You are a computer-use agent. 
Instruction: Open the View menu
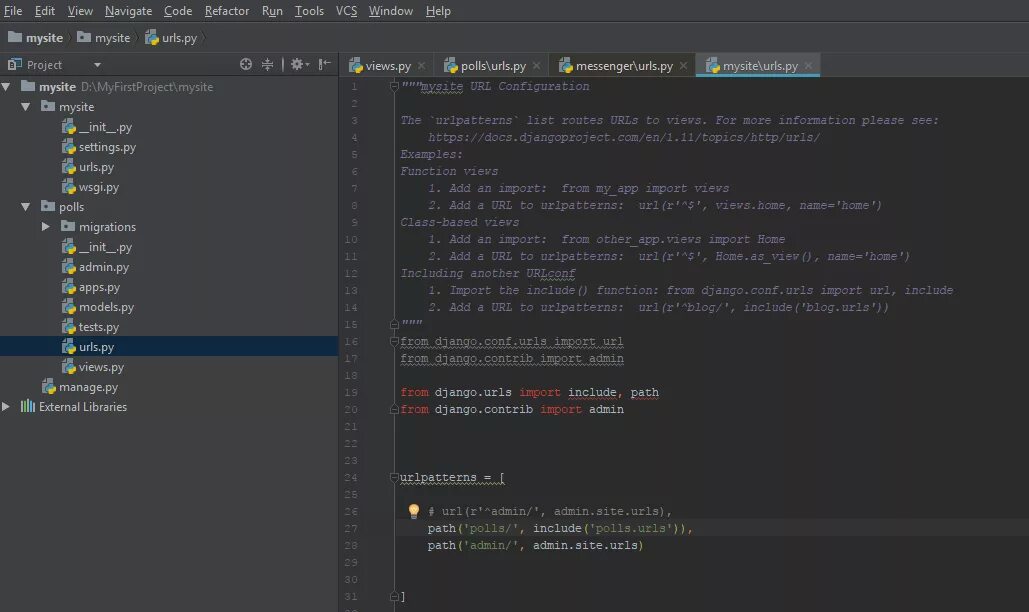pos(80,11)
